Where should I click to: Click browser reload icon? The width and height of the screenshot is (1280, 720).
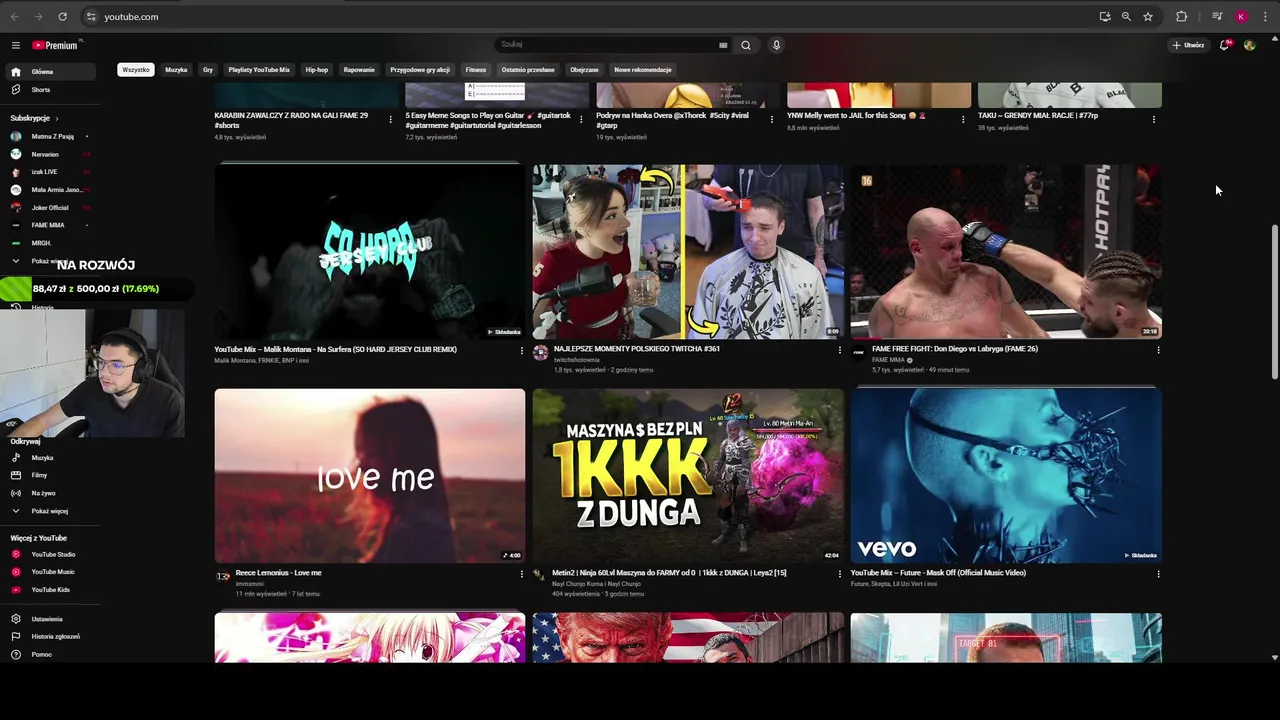pyautogui.click(x=62, y=17)
